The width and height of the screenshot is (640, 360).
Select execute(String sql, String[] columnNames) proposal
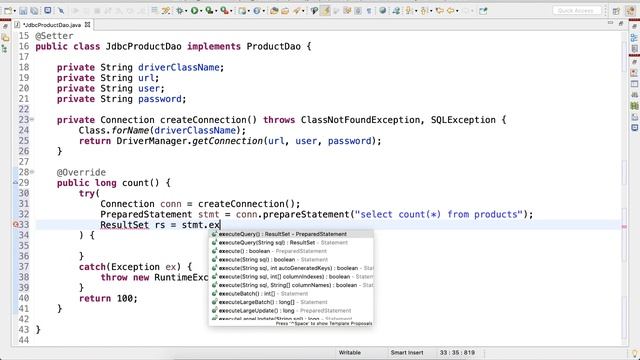click(x=291, y=285)
